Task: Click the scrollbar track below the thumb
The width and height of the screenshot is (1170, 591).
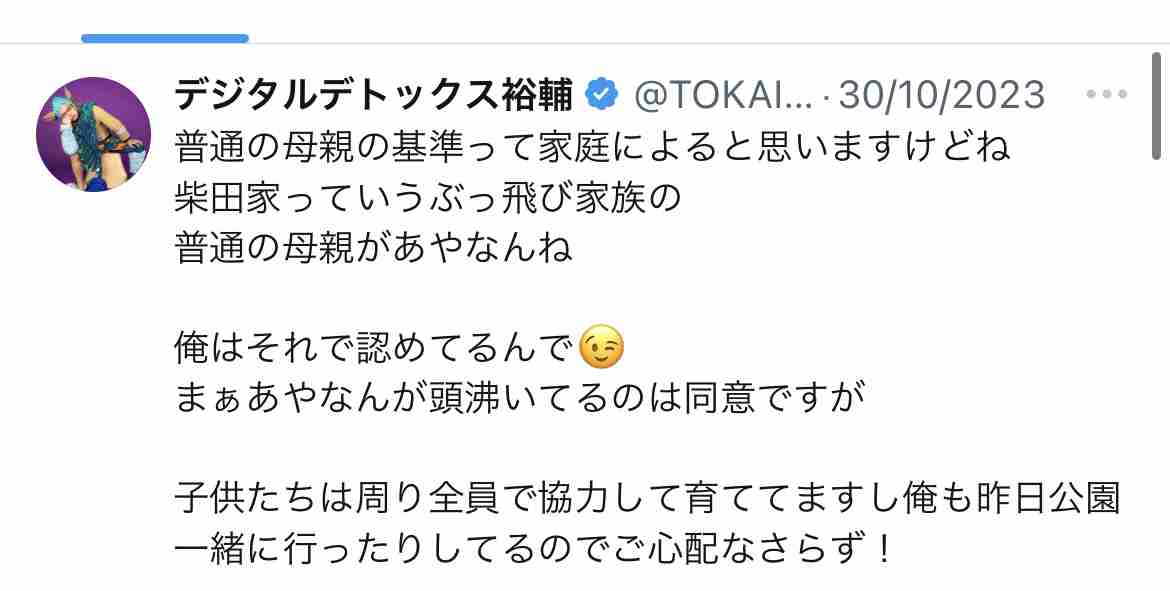Action: (1157, 373)
